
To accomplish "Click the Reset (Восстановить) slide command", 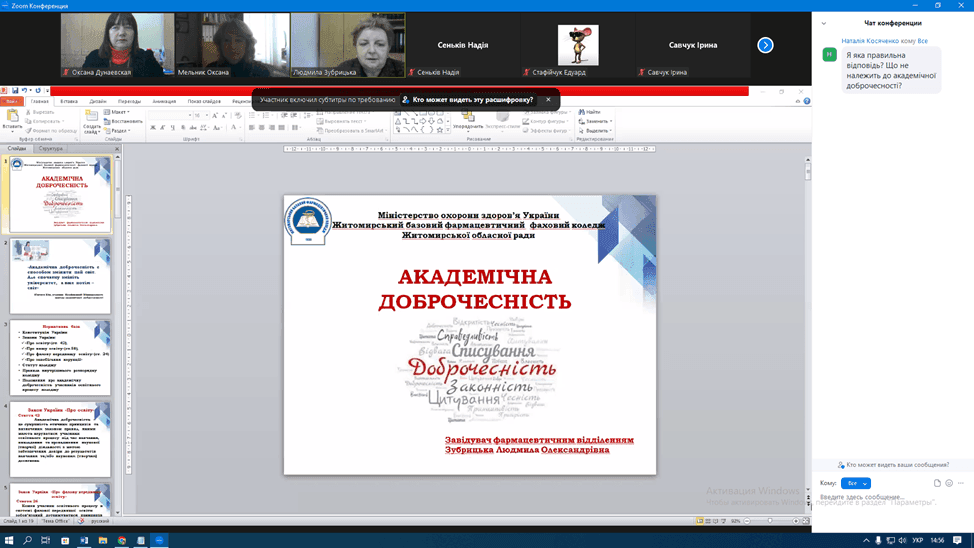I will pos(123,121).
